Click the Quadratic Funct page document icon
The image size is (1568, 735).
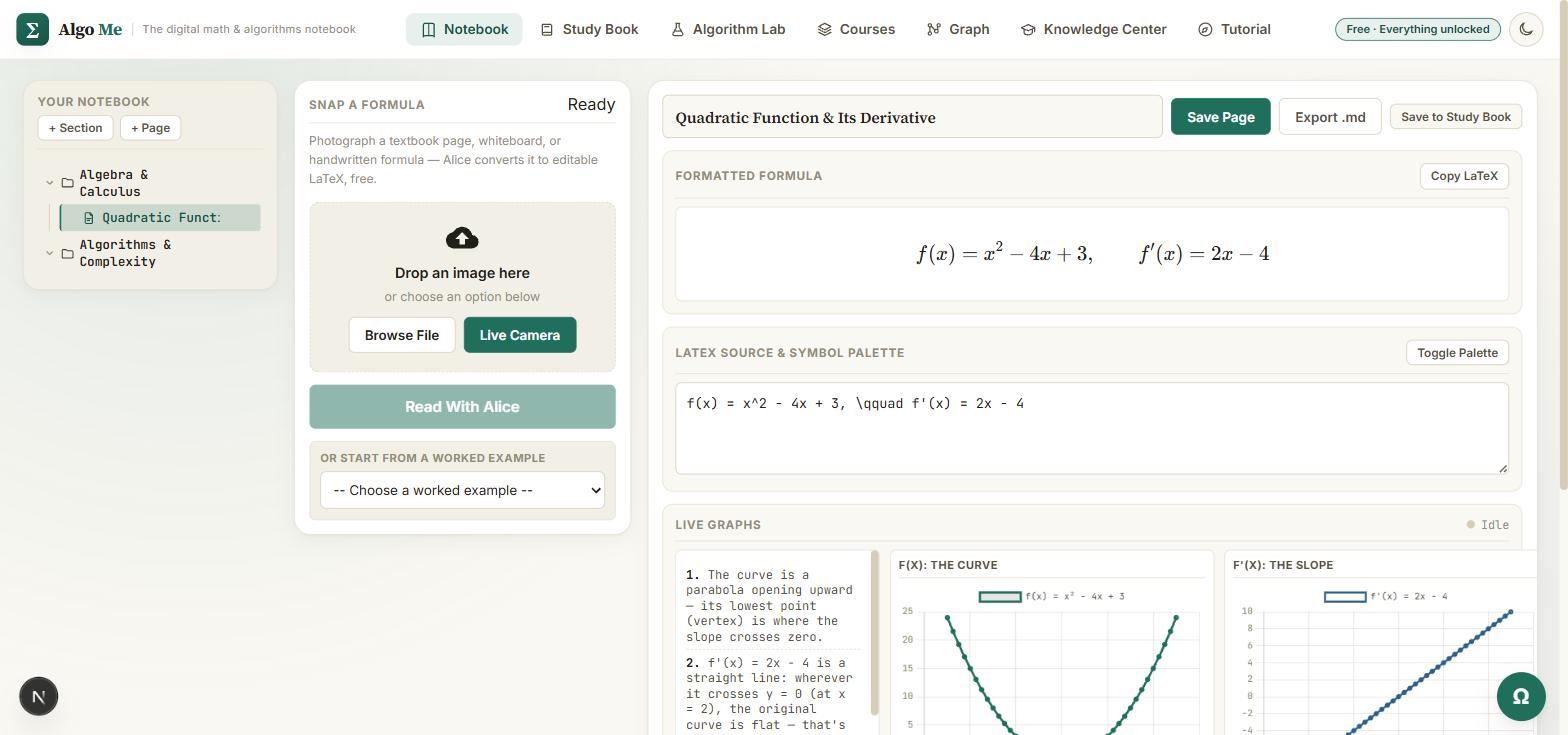89,217
